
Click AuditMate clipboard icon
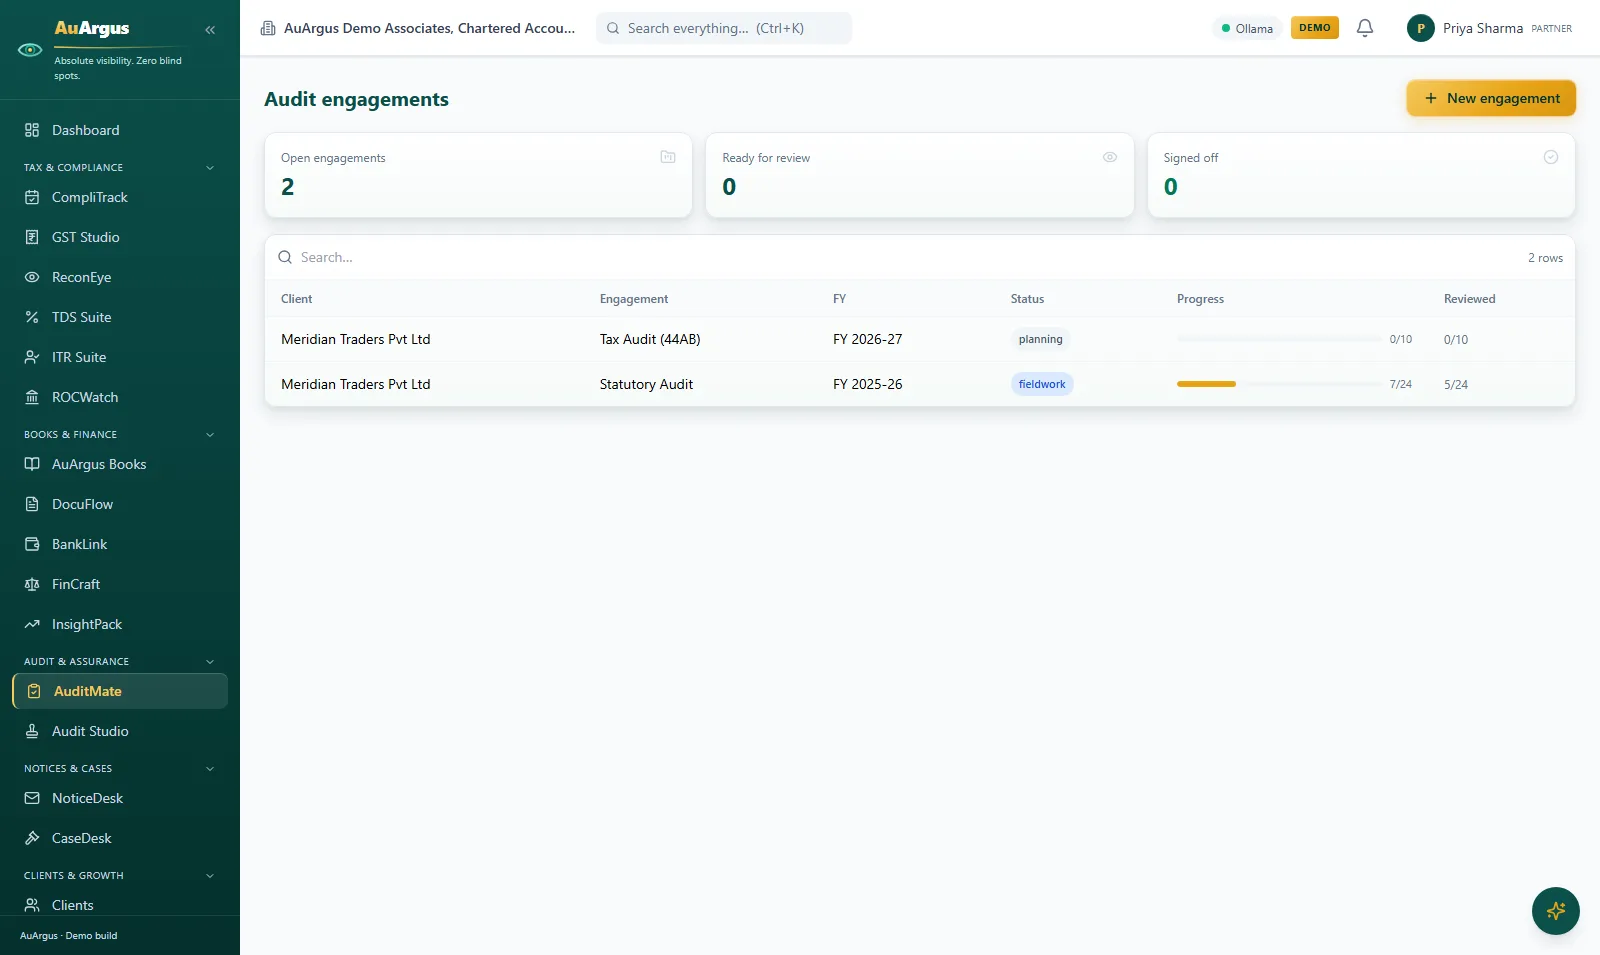coord(34,691)
